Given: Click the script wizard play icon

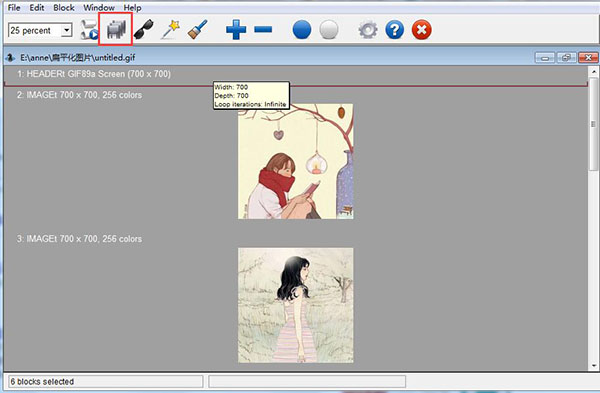Looking at the screenshot, I should [89, 29].
